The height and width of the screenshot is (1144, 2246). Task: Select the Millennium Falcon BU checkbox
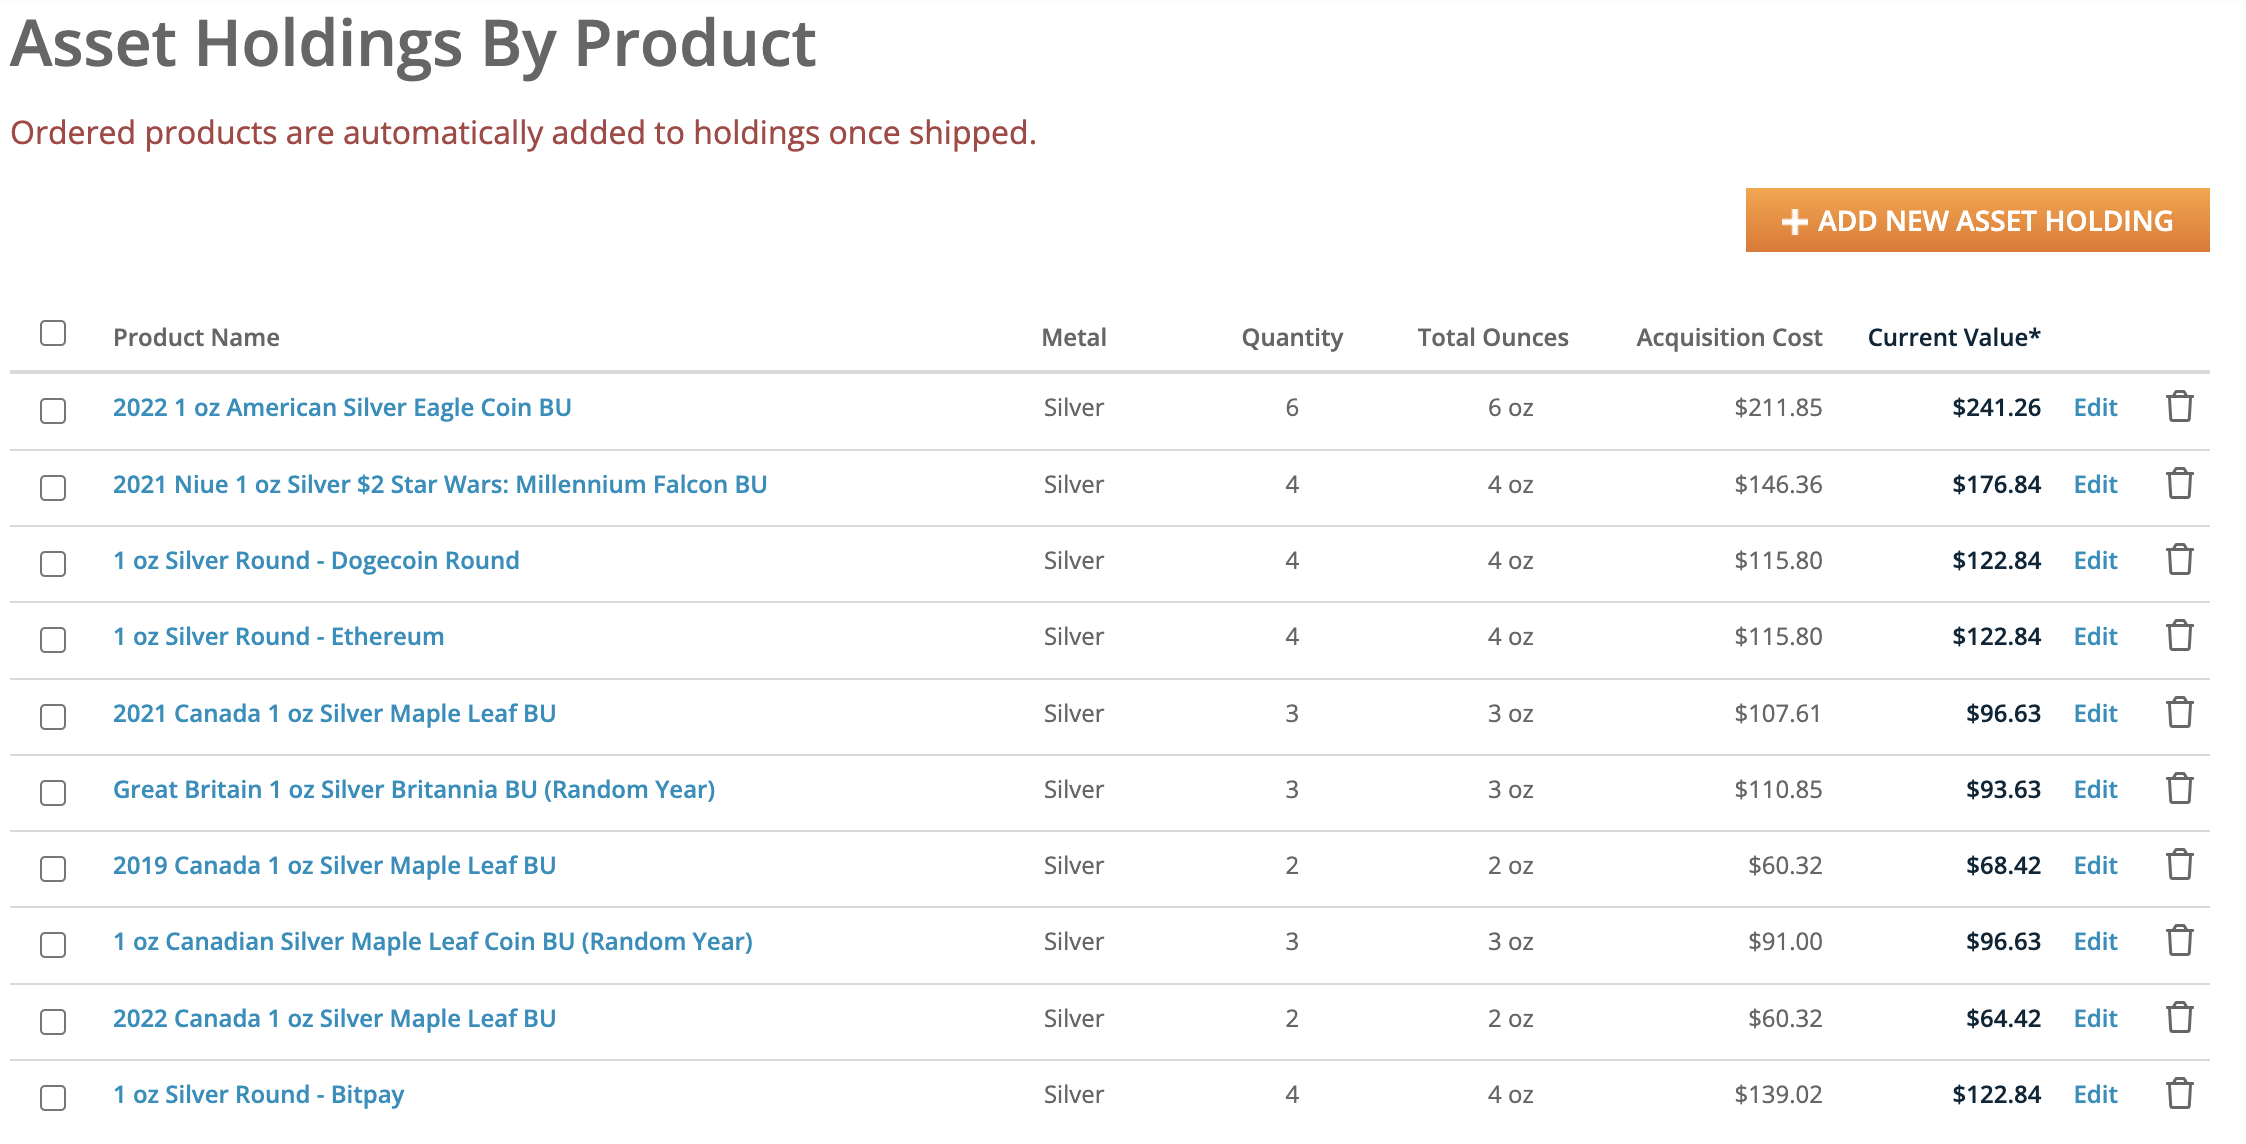point(53,488)
